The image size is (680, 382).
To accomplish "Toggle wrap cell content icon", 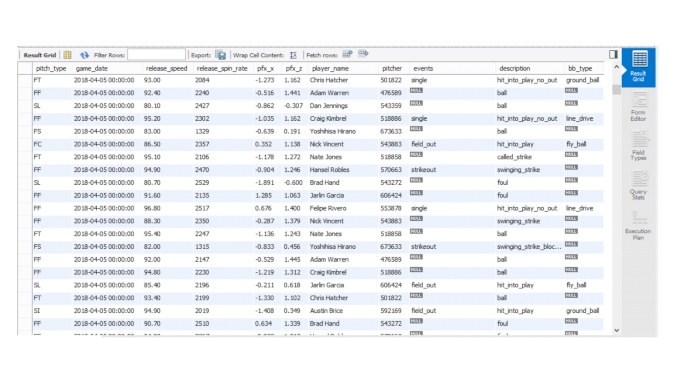I will pyautogui.click(x=293, y=55).
